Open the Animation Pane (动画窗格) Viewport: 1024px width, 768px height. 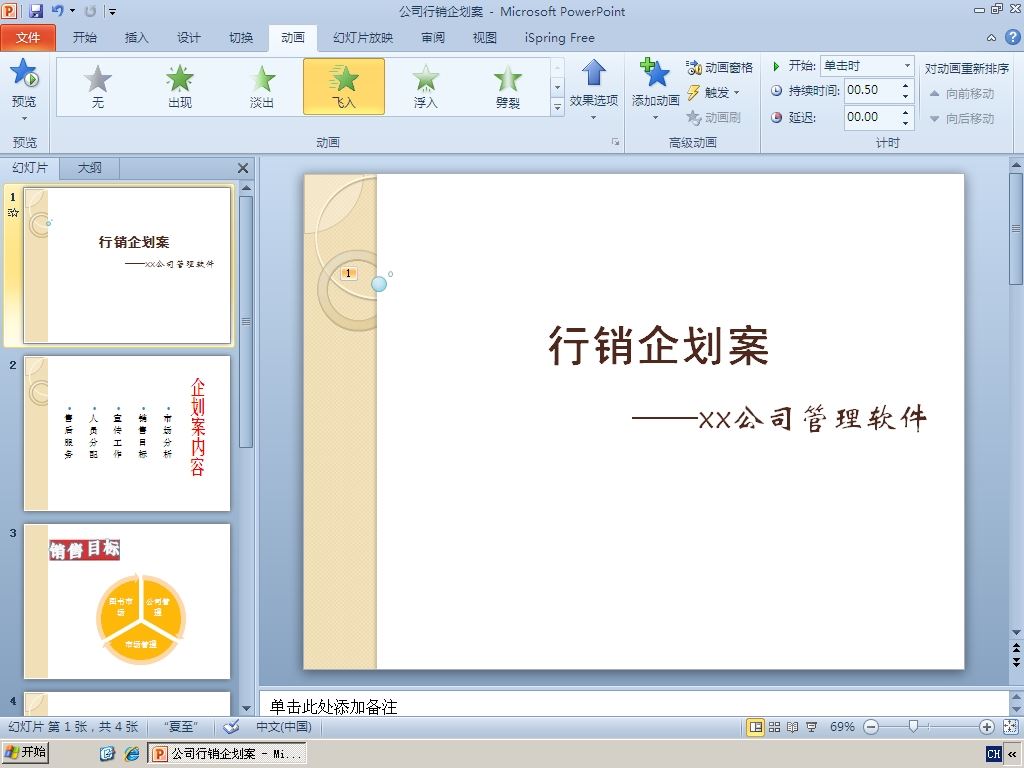[x=720, y=67]
